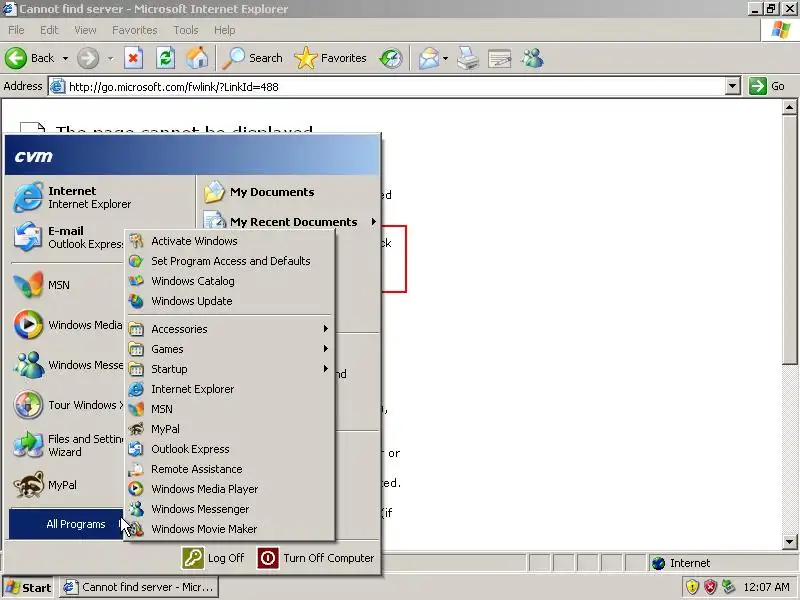The height and width of the screenshot is (600, 800).
Task: Expand the Accessories submenu
Action: pos(230,329)
